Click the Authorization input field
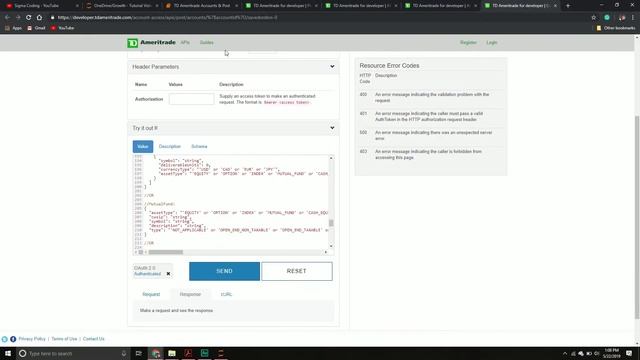The height and width of the screenshot is (360, 640). coord(191,99)
